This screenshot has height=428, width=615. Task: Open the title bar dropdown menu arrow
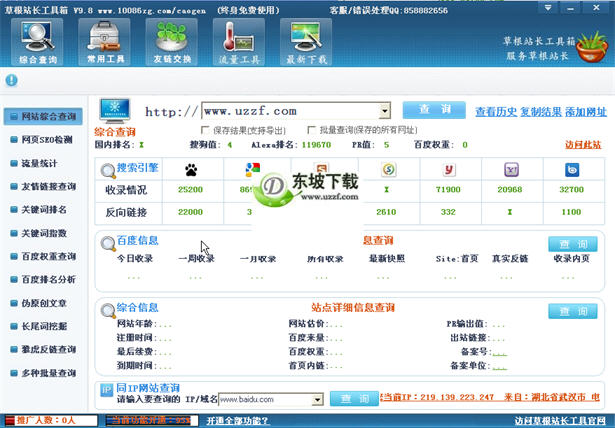[x=548, y=7]
